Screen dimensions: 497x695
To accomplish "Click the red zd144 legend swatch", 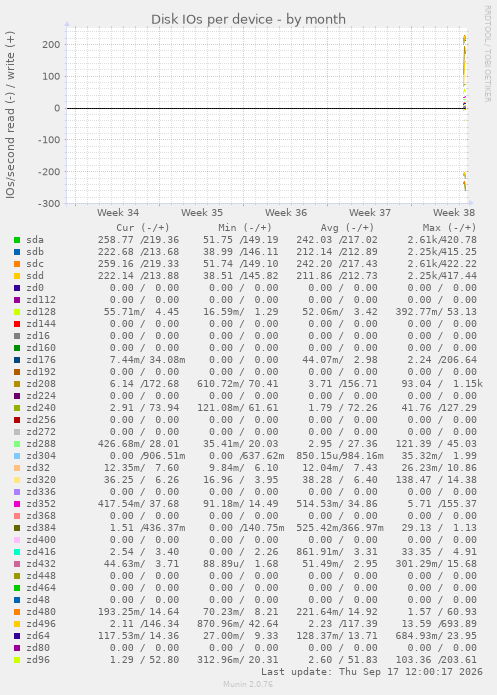I will (x=17, y=324).
